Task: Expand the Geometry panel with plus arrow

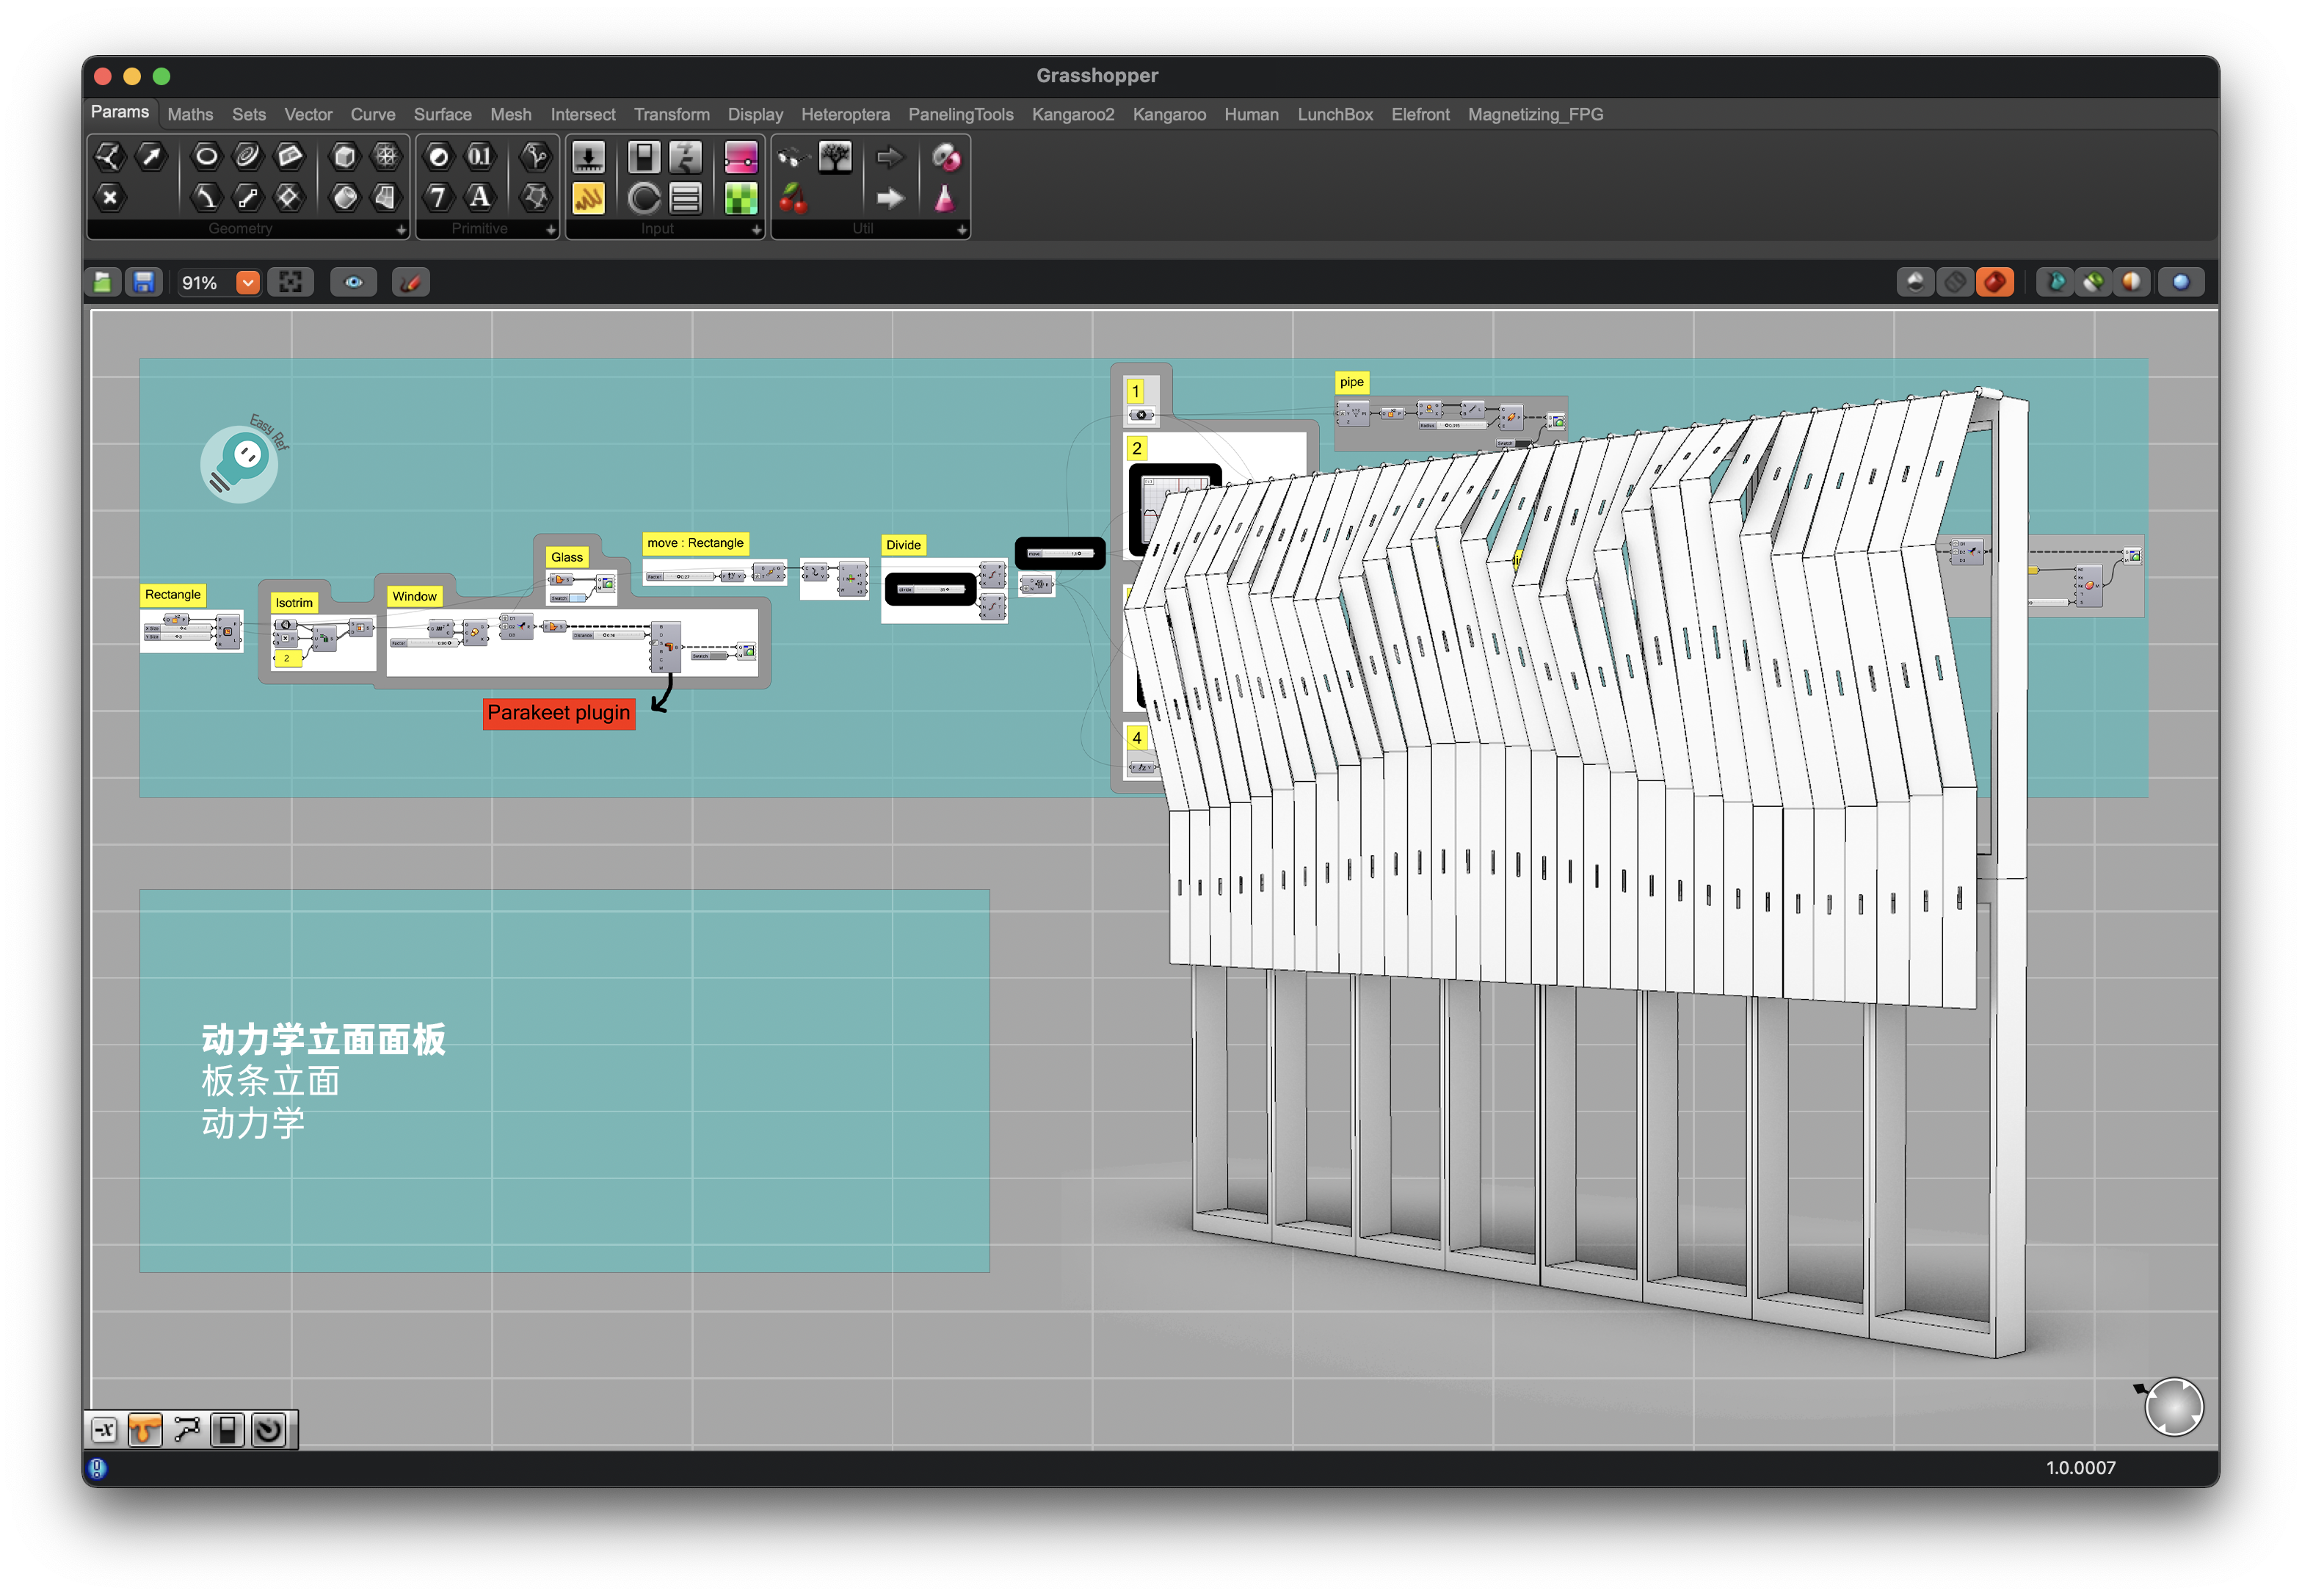Action: click(401, 230)
